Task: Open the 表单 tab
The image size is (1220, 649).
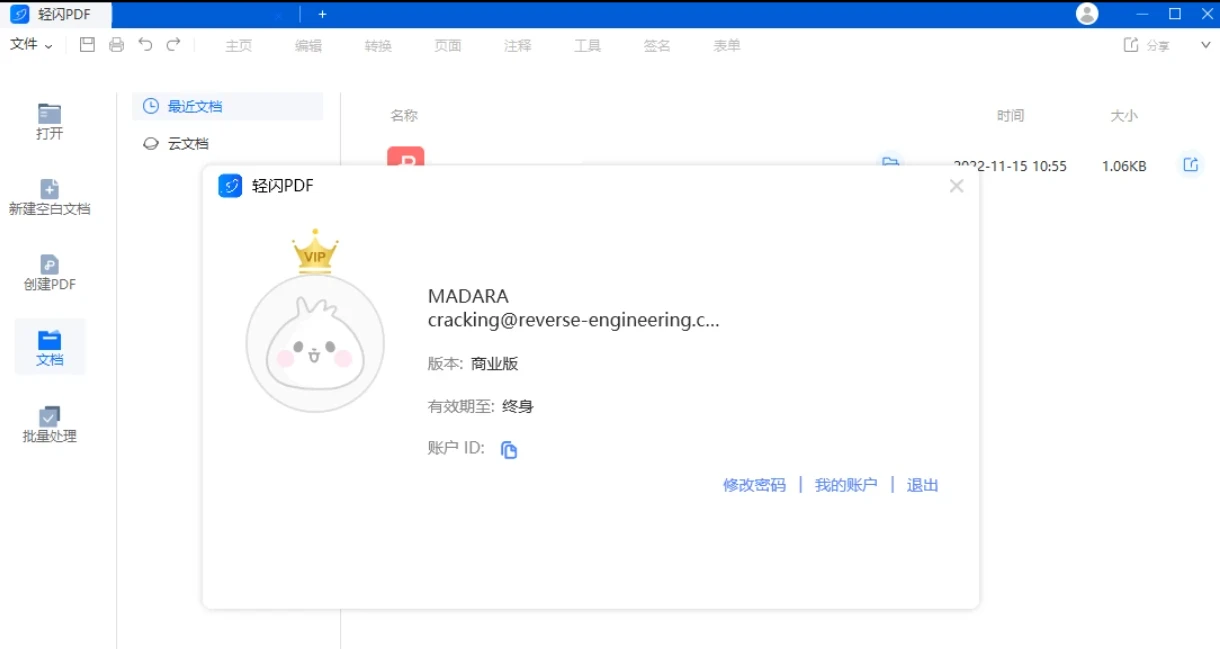Action: (x=727, y=46)
